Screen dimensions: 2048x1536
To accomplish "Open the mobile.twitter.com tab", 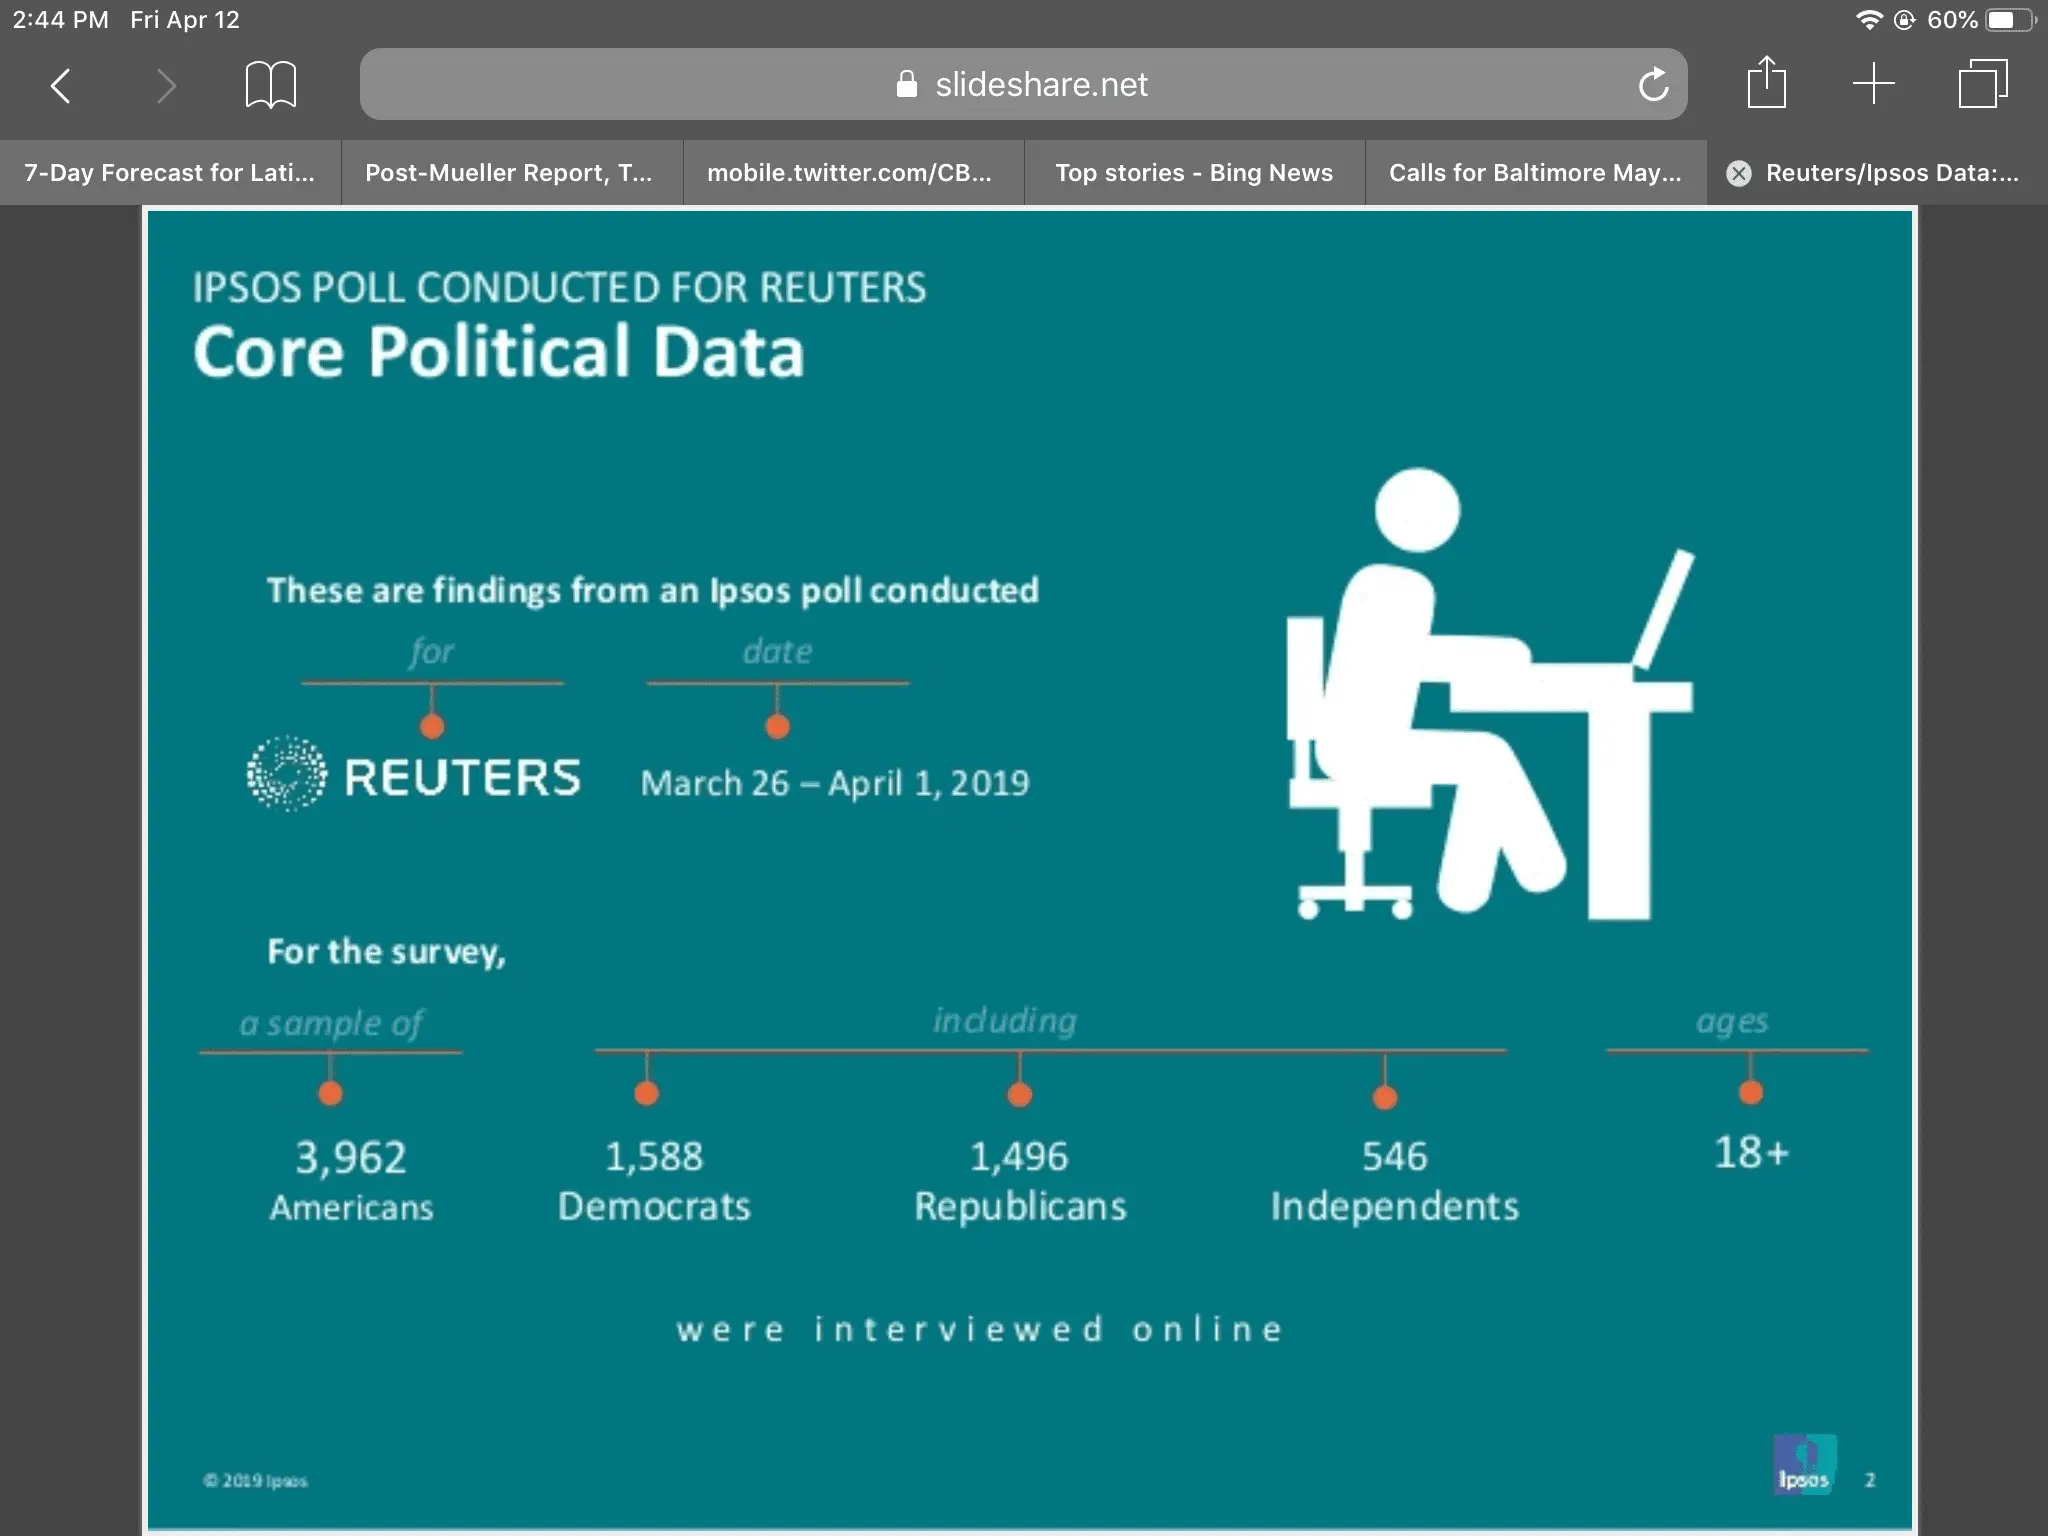I will (x=850, y=173).
